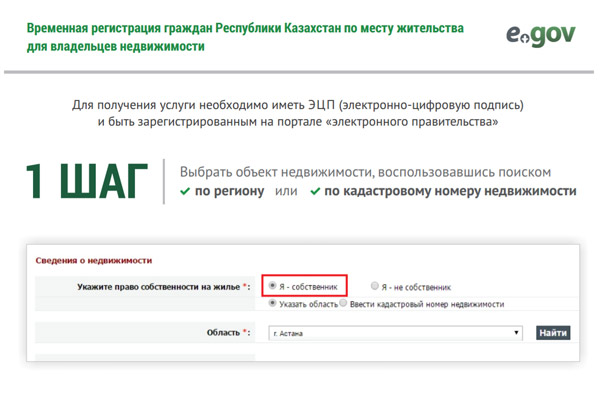Image resolution: width=600 pixels, height=414 pixels.
Task: Open the Область dropdown showing г. Астана
Action: click(395, 333)
